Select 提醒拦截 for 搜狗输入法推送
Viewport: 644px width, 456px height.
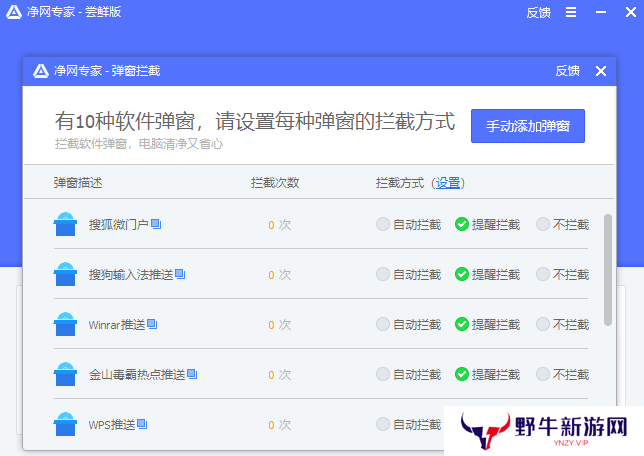click(488, 274)
